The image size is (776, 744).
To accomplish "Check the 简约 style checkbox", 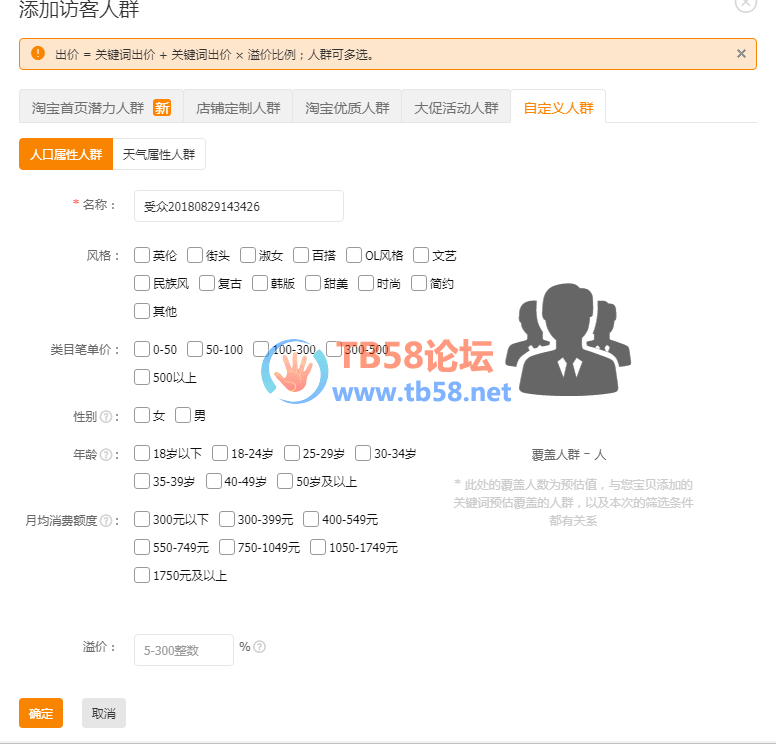I will pos(419,283).
